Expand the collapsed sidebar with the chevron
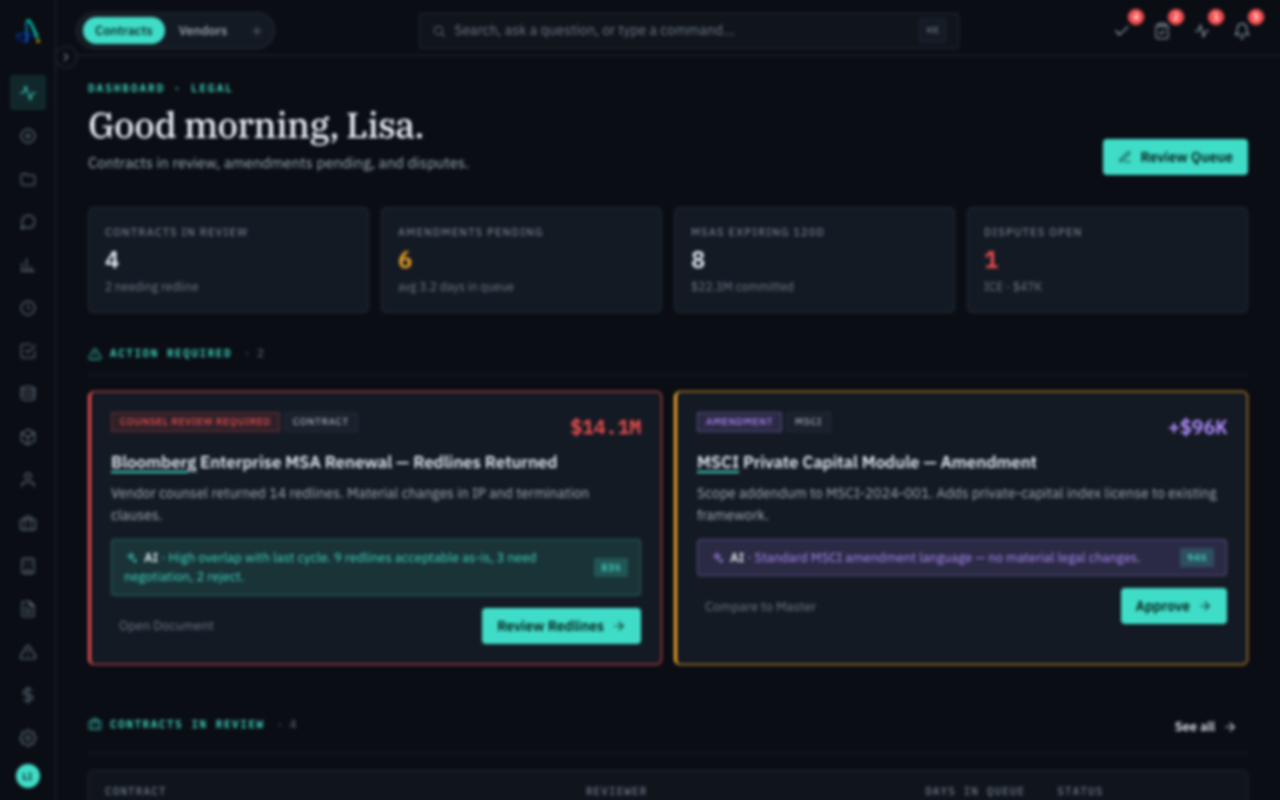This screenshot has width=1280, height=800. point(66,57)
